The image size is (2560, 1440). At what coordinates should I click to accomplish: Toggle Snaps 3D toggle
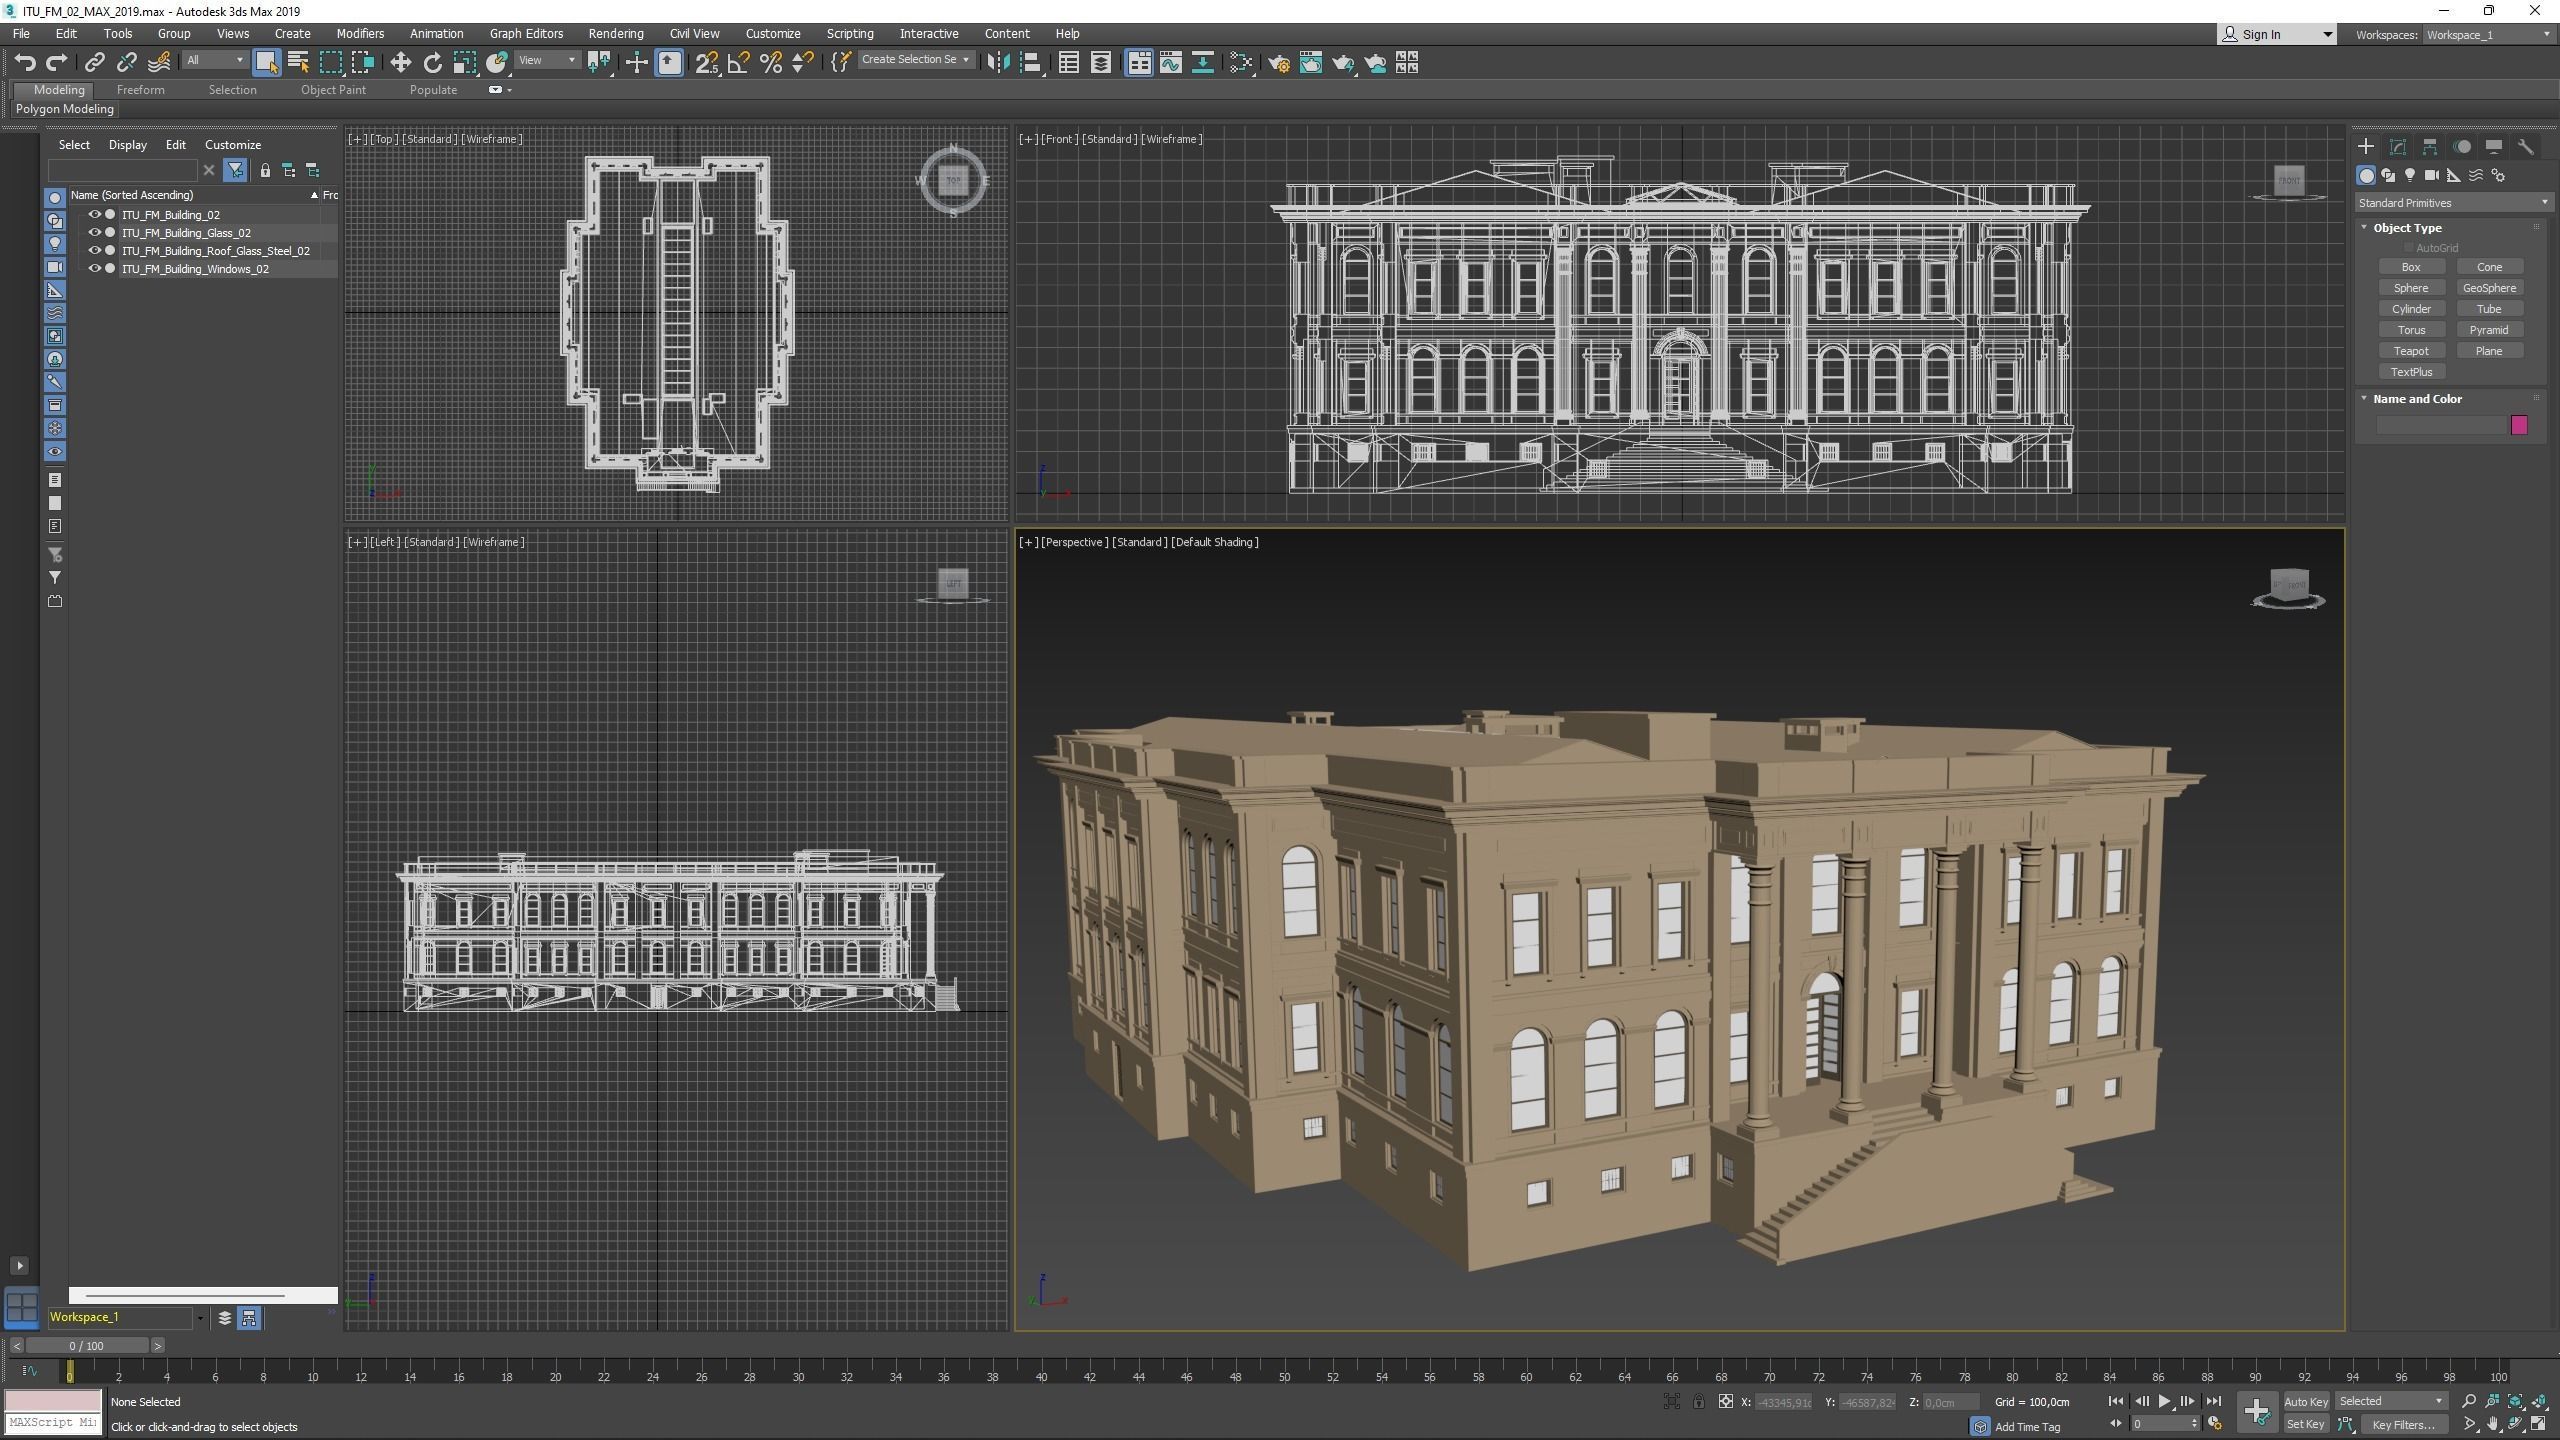[706, 63]
